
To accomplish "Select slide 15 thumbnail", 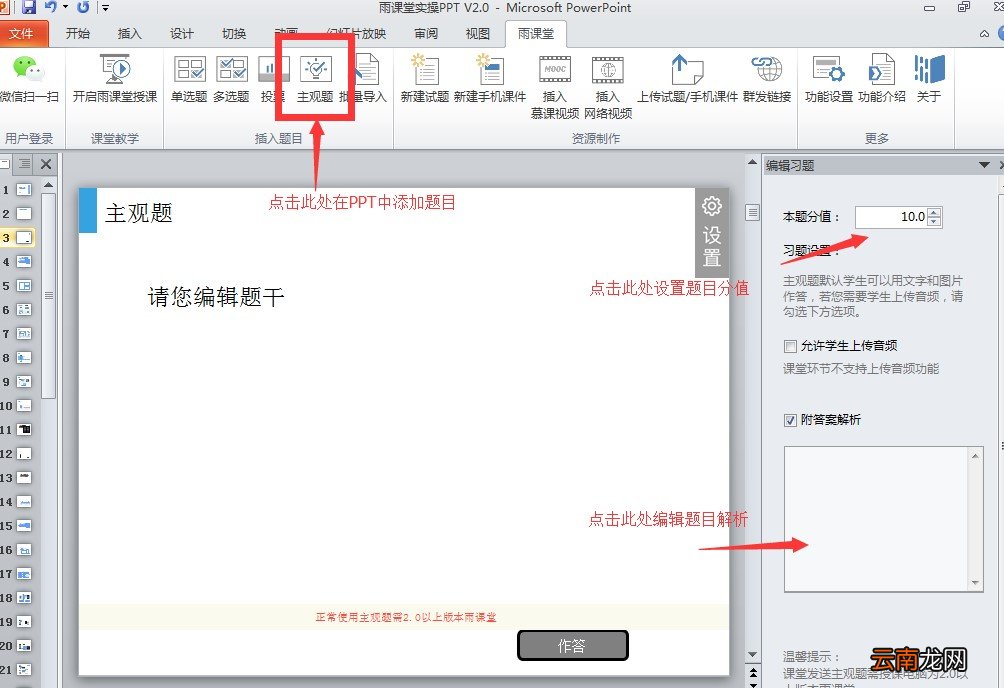I will coord(24,526).
